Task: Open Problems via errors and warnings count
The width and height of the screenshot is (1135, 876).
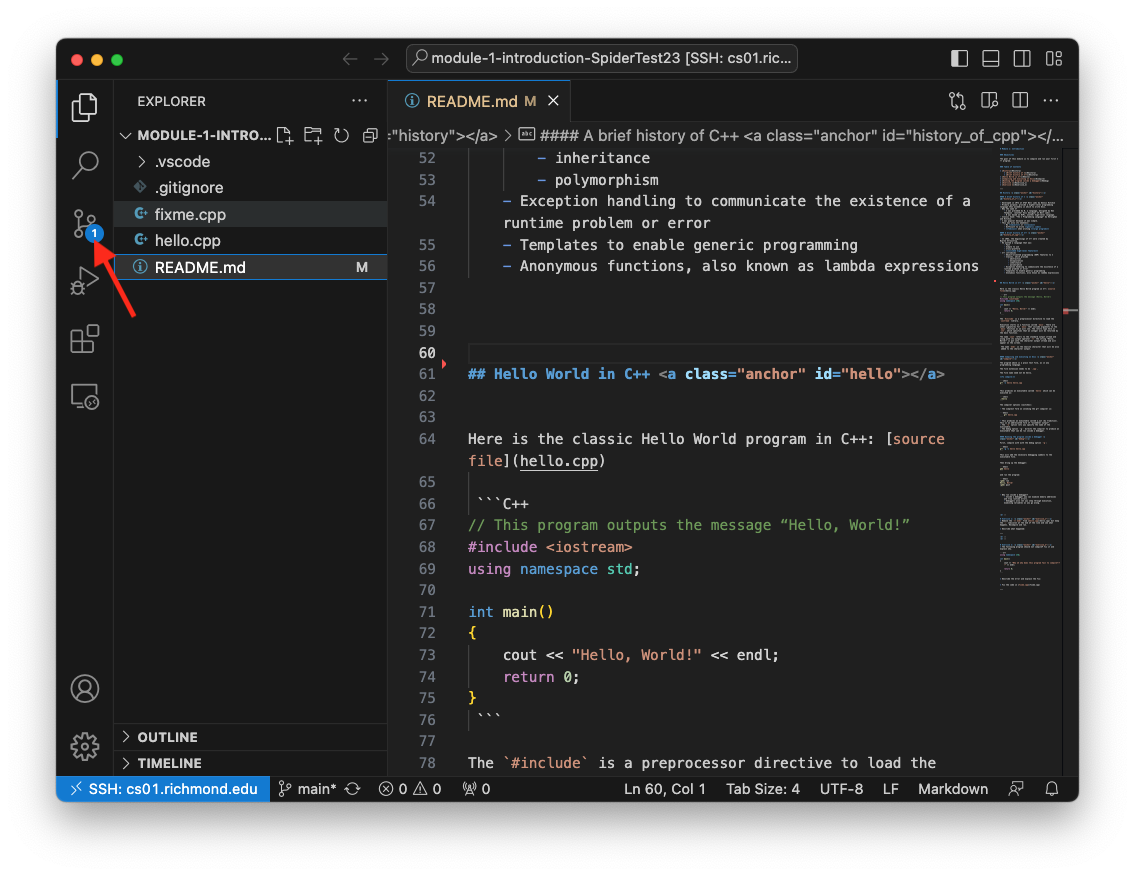Action: tap(410, 789)
